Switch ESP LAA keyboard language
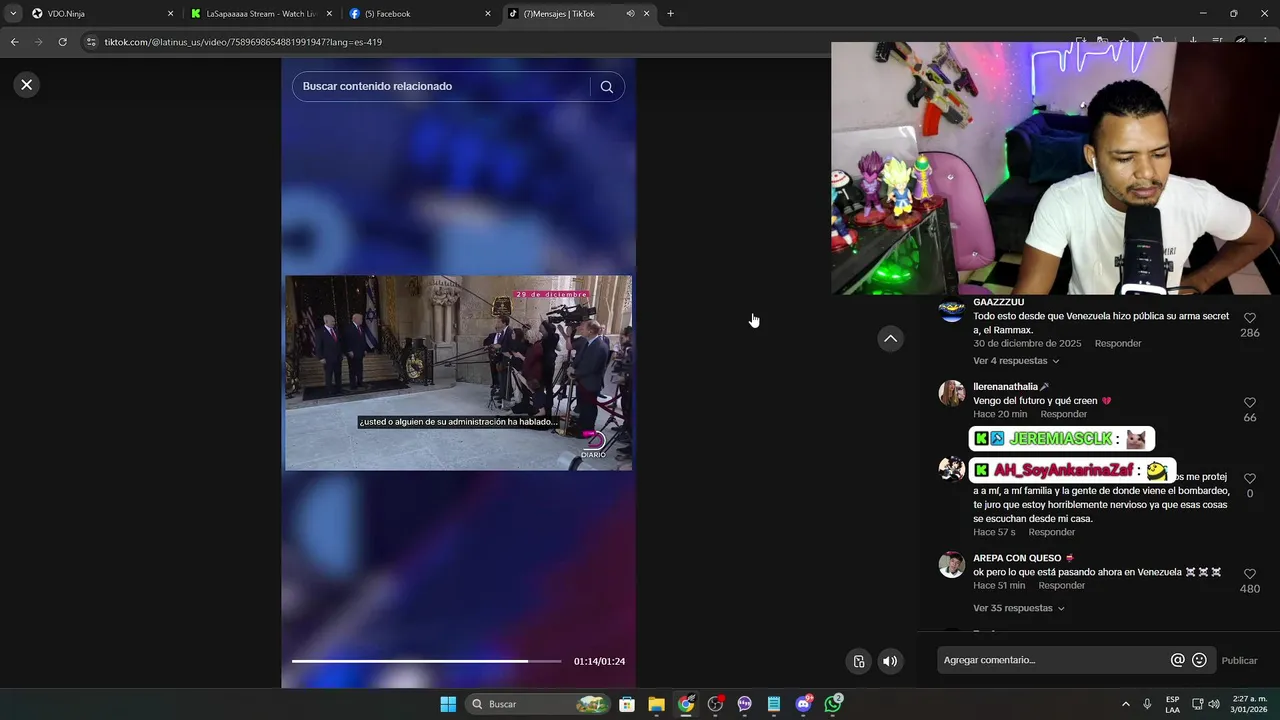1280x720 pixels. 1172,704
